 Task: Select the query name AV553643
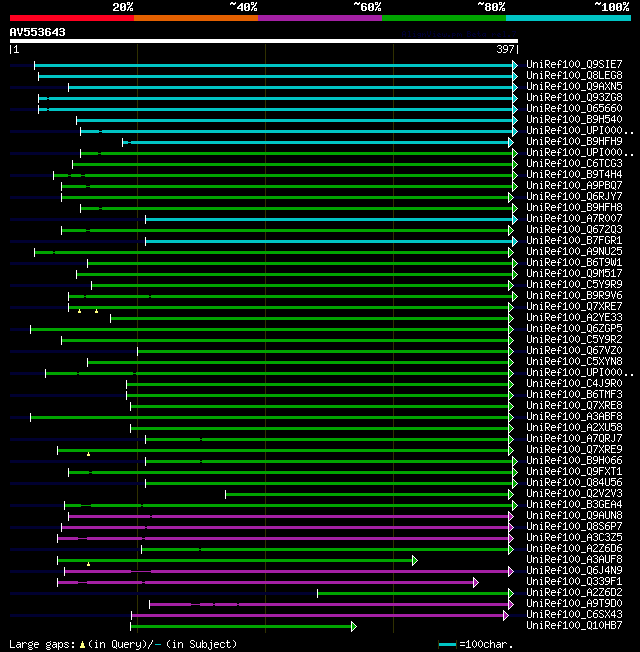(x=37, y=32)
